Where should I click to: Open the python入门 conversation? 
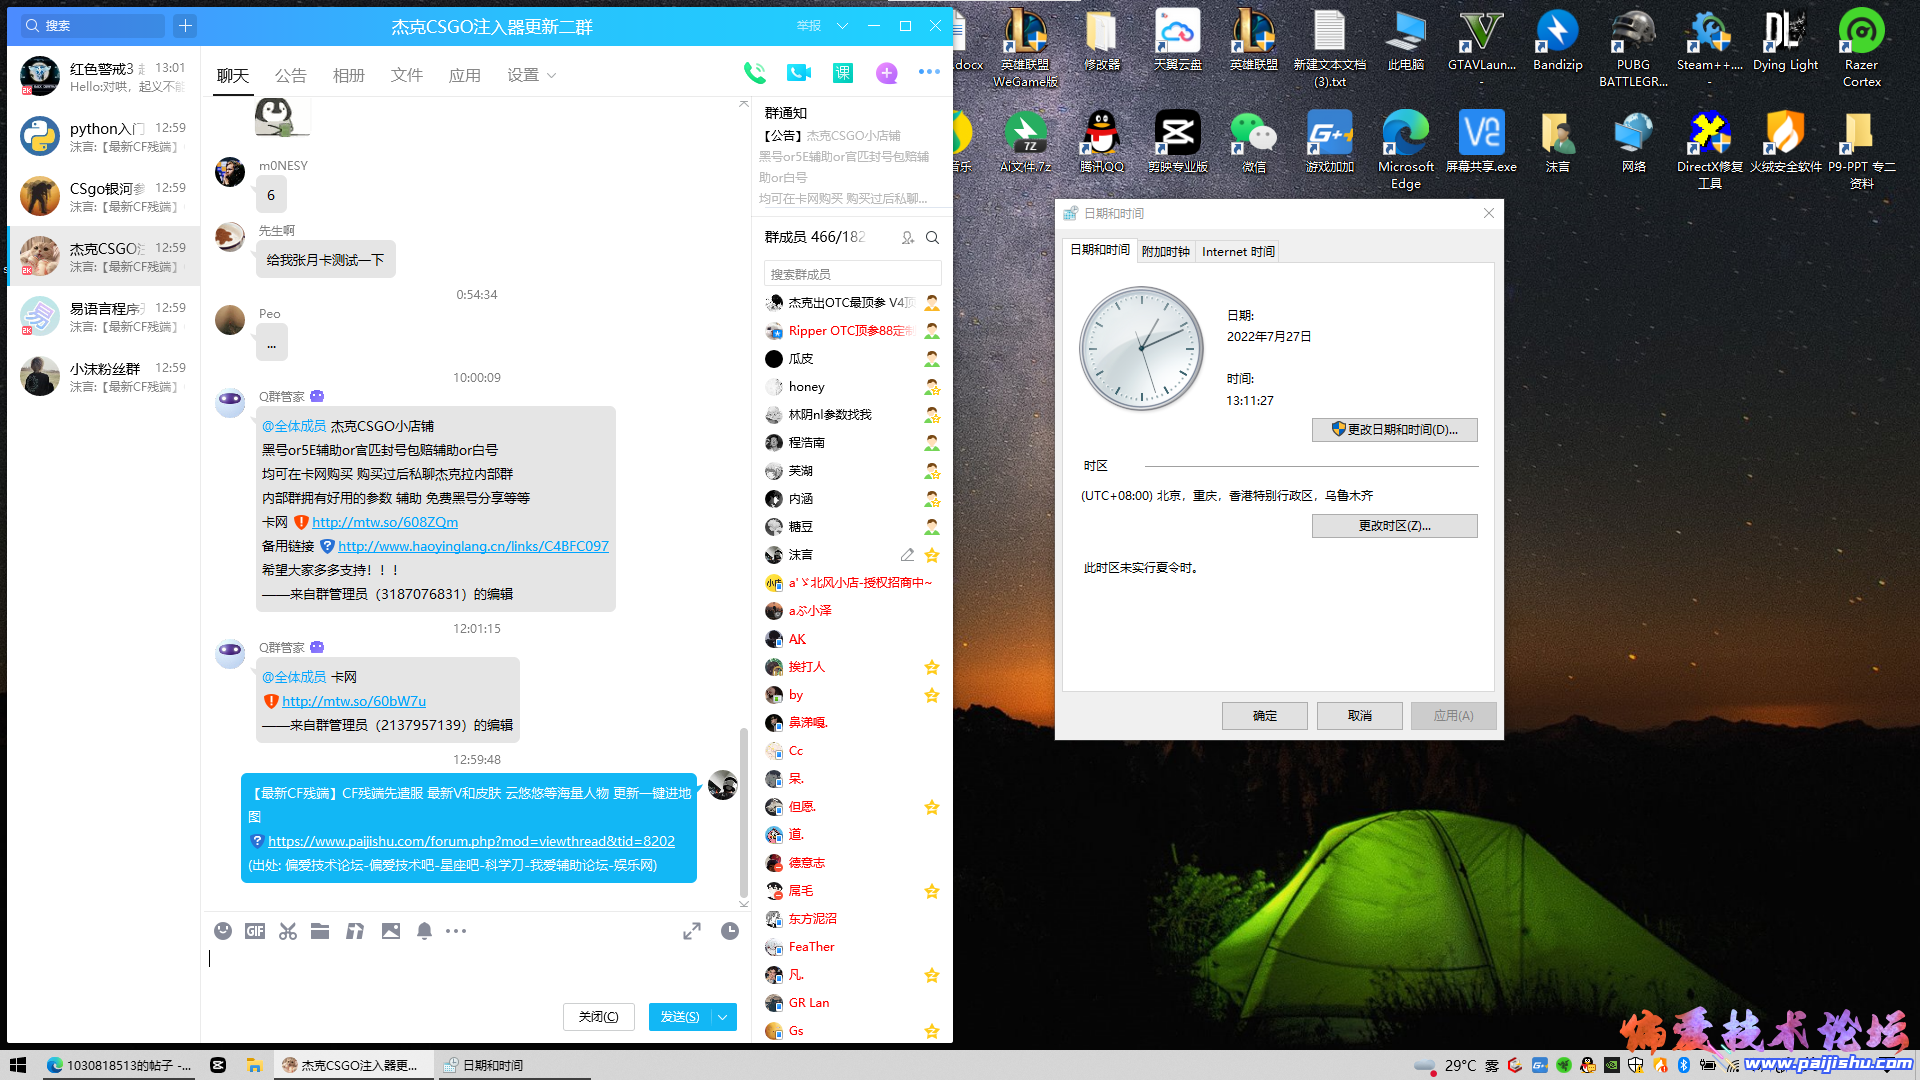tap(103, 137)
